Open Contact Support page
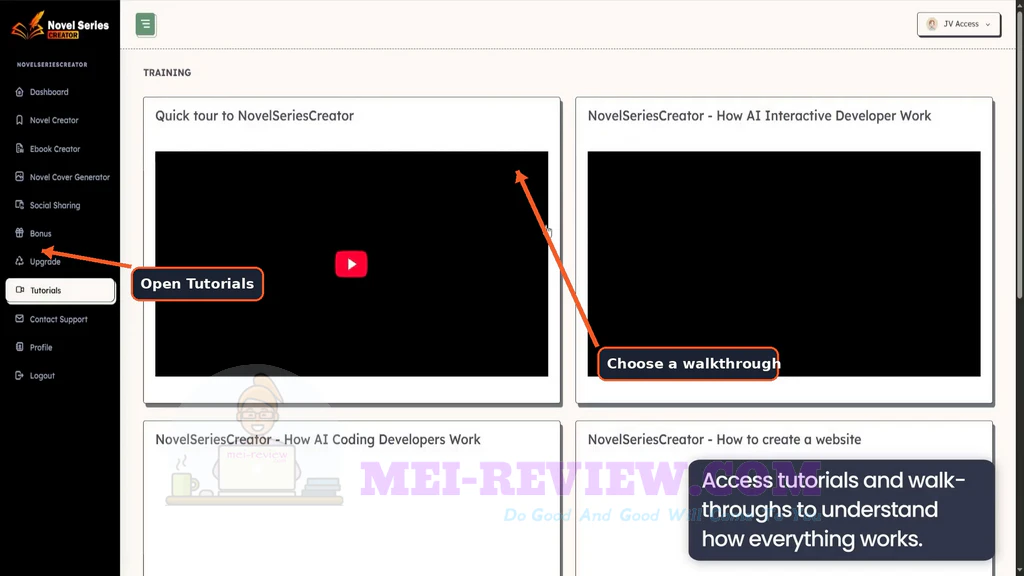This screenshot has width=1024, height=576. pyautogui.click(x=58, y=319)
